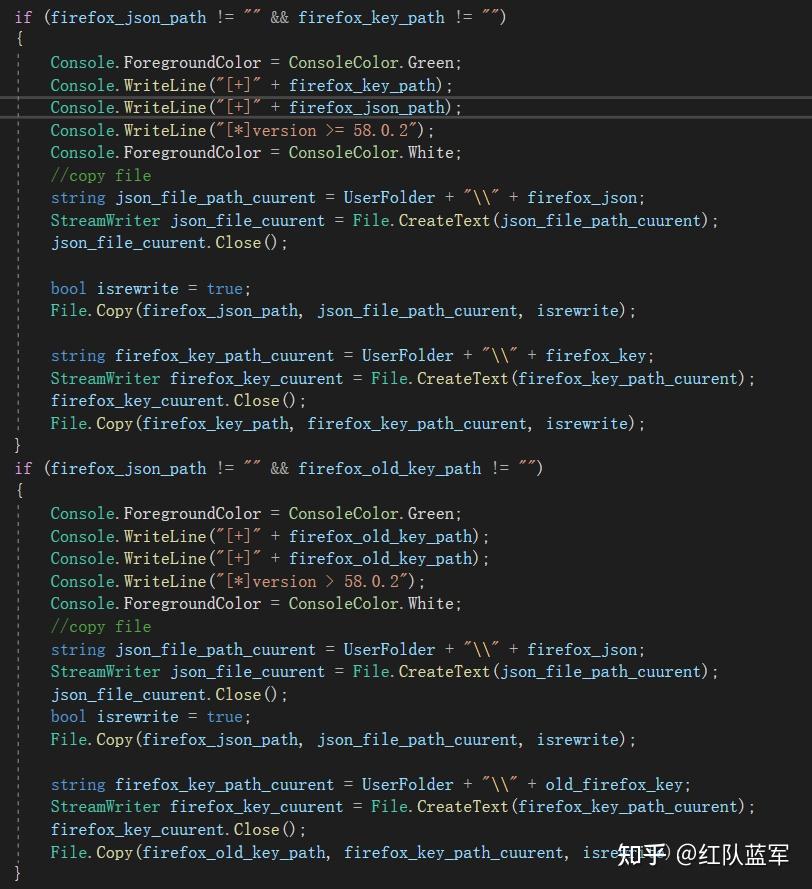
Task: Click the firefox_key variable ending the string line
Action: coord(595,356)
